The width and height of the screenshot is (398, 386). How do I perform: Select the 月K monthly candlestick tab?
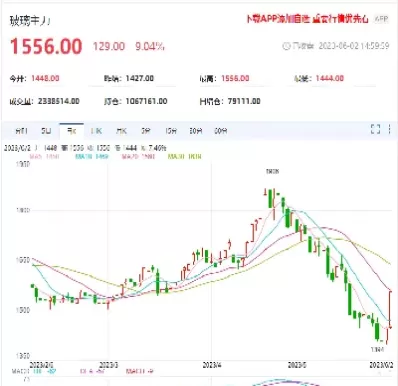(121, 131)
